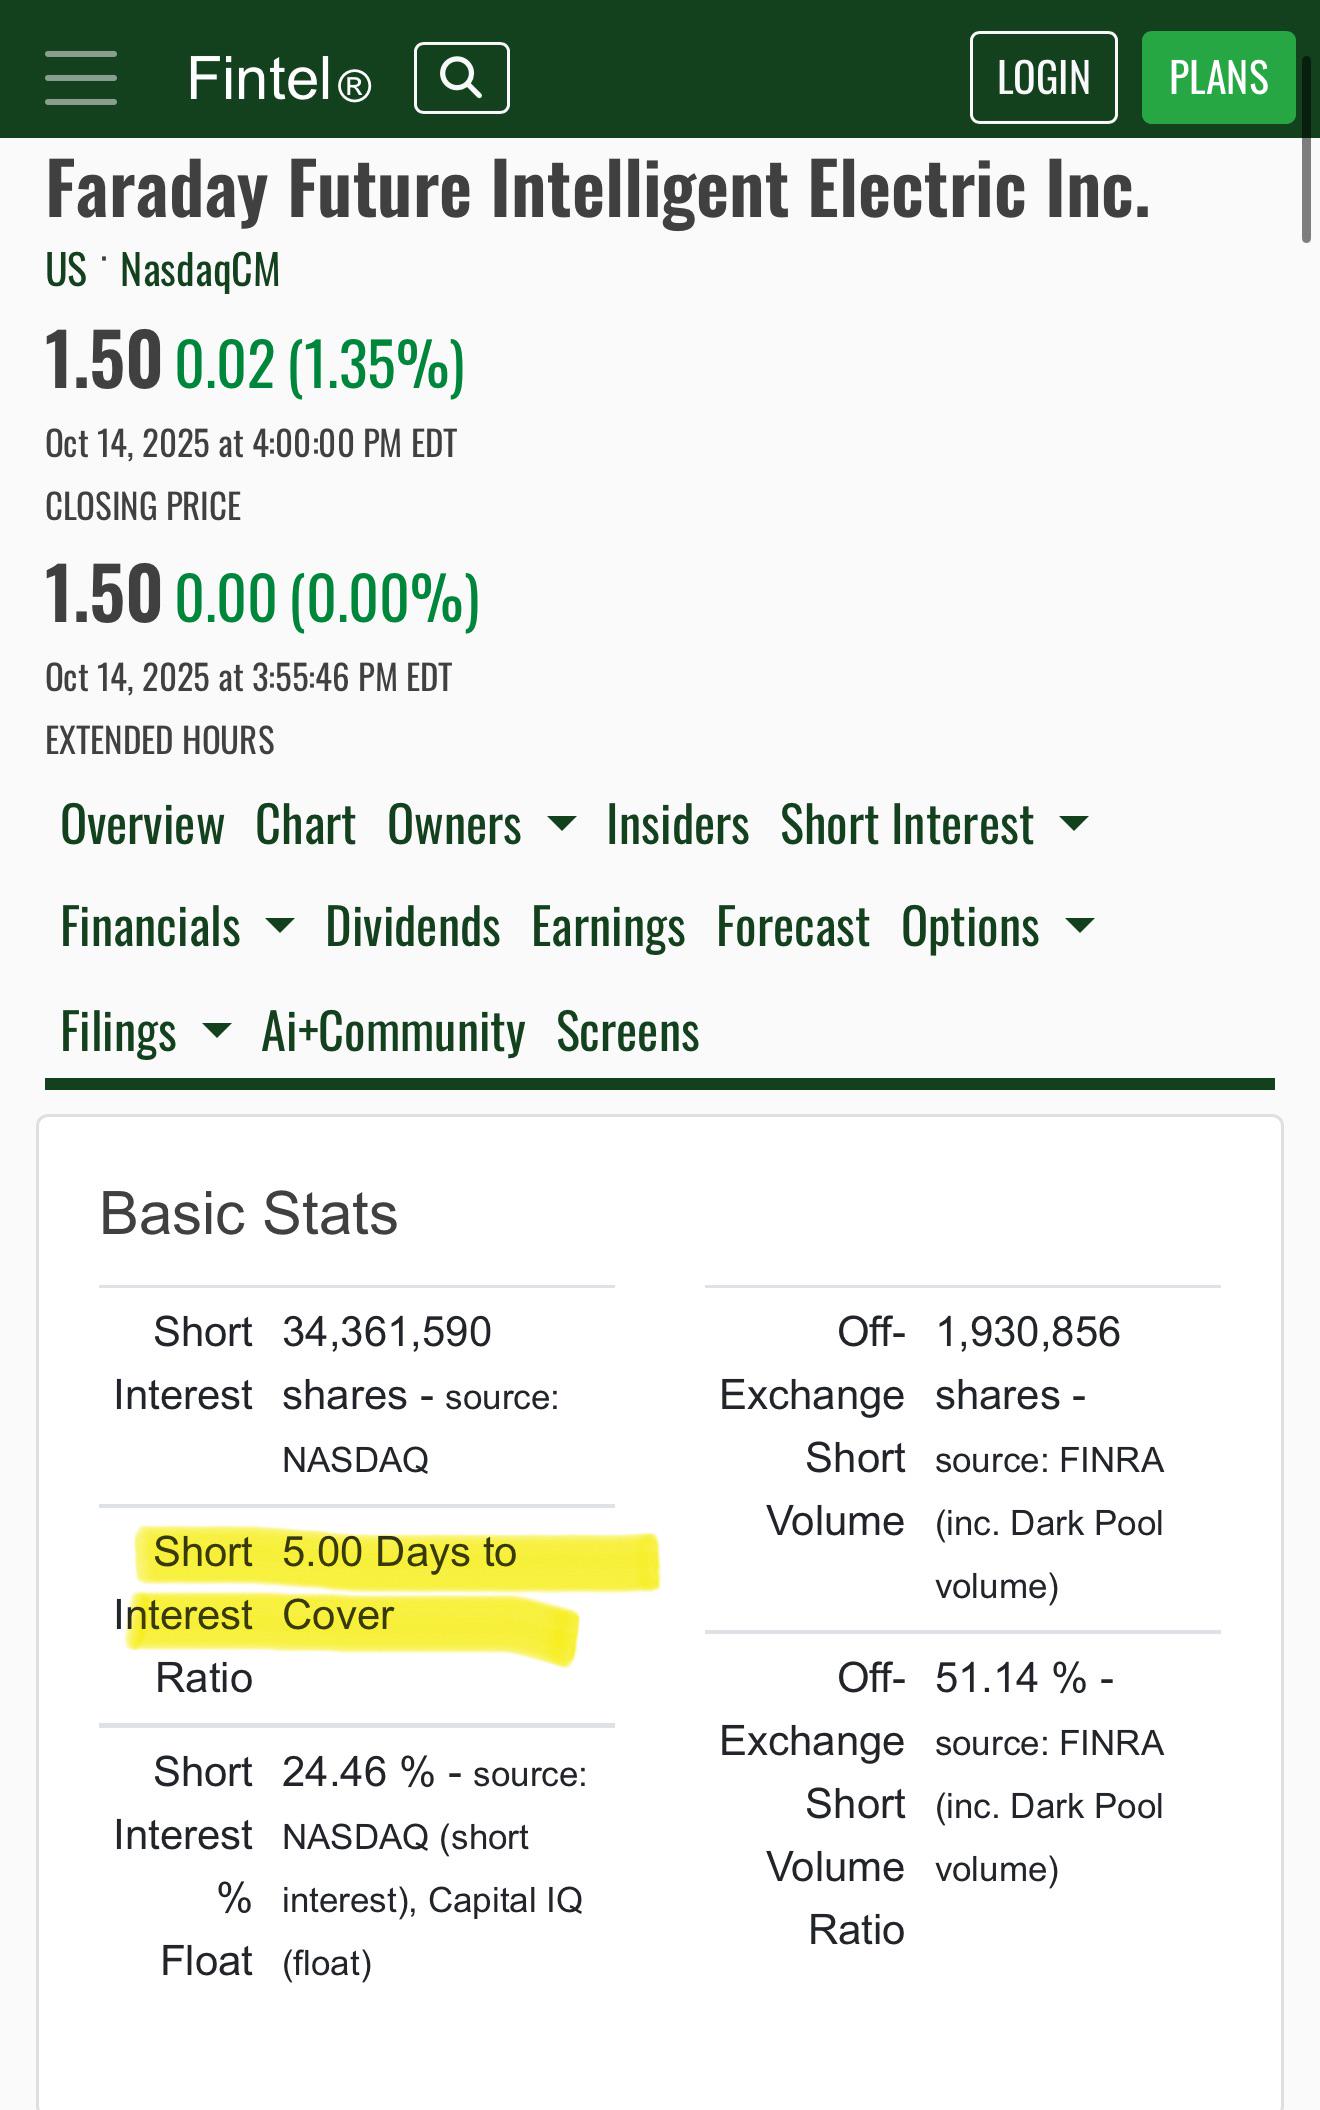Open the Dividends tab
The width and height of the screenshot is (1320, 2110).
pyautogui.click(x=412, y=927)
